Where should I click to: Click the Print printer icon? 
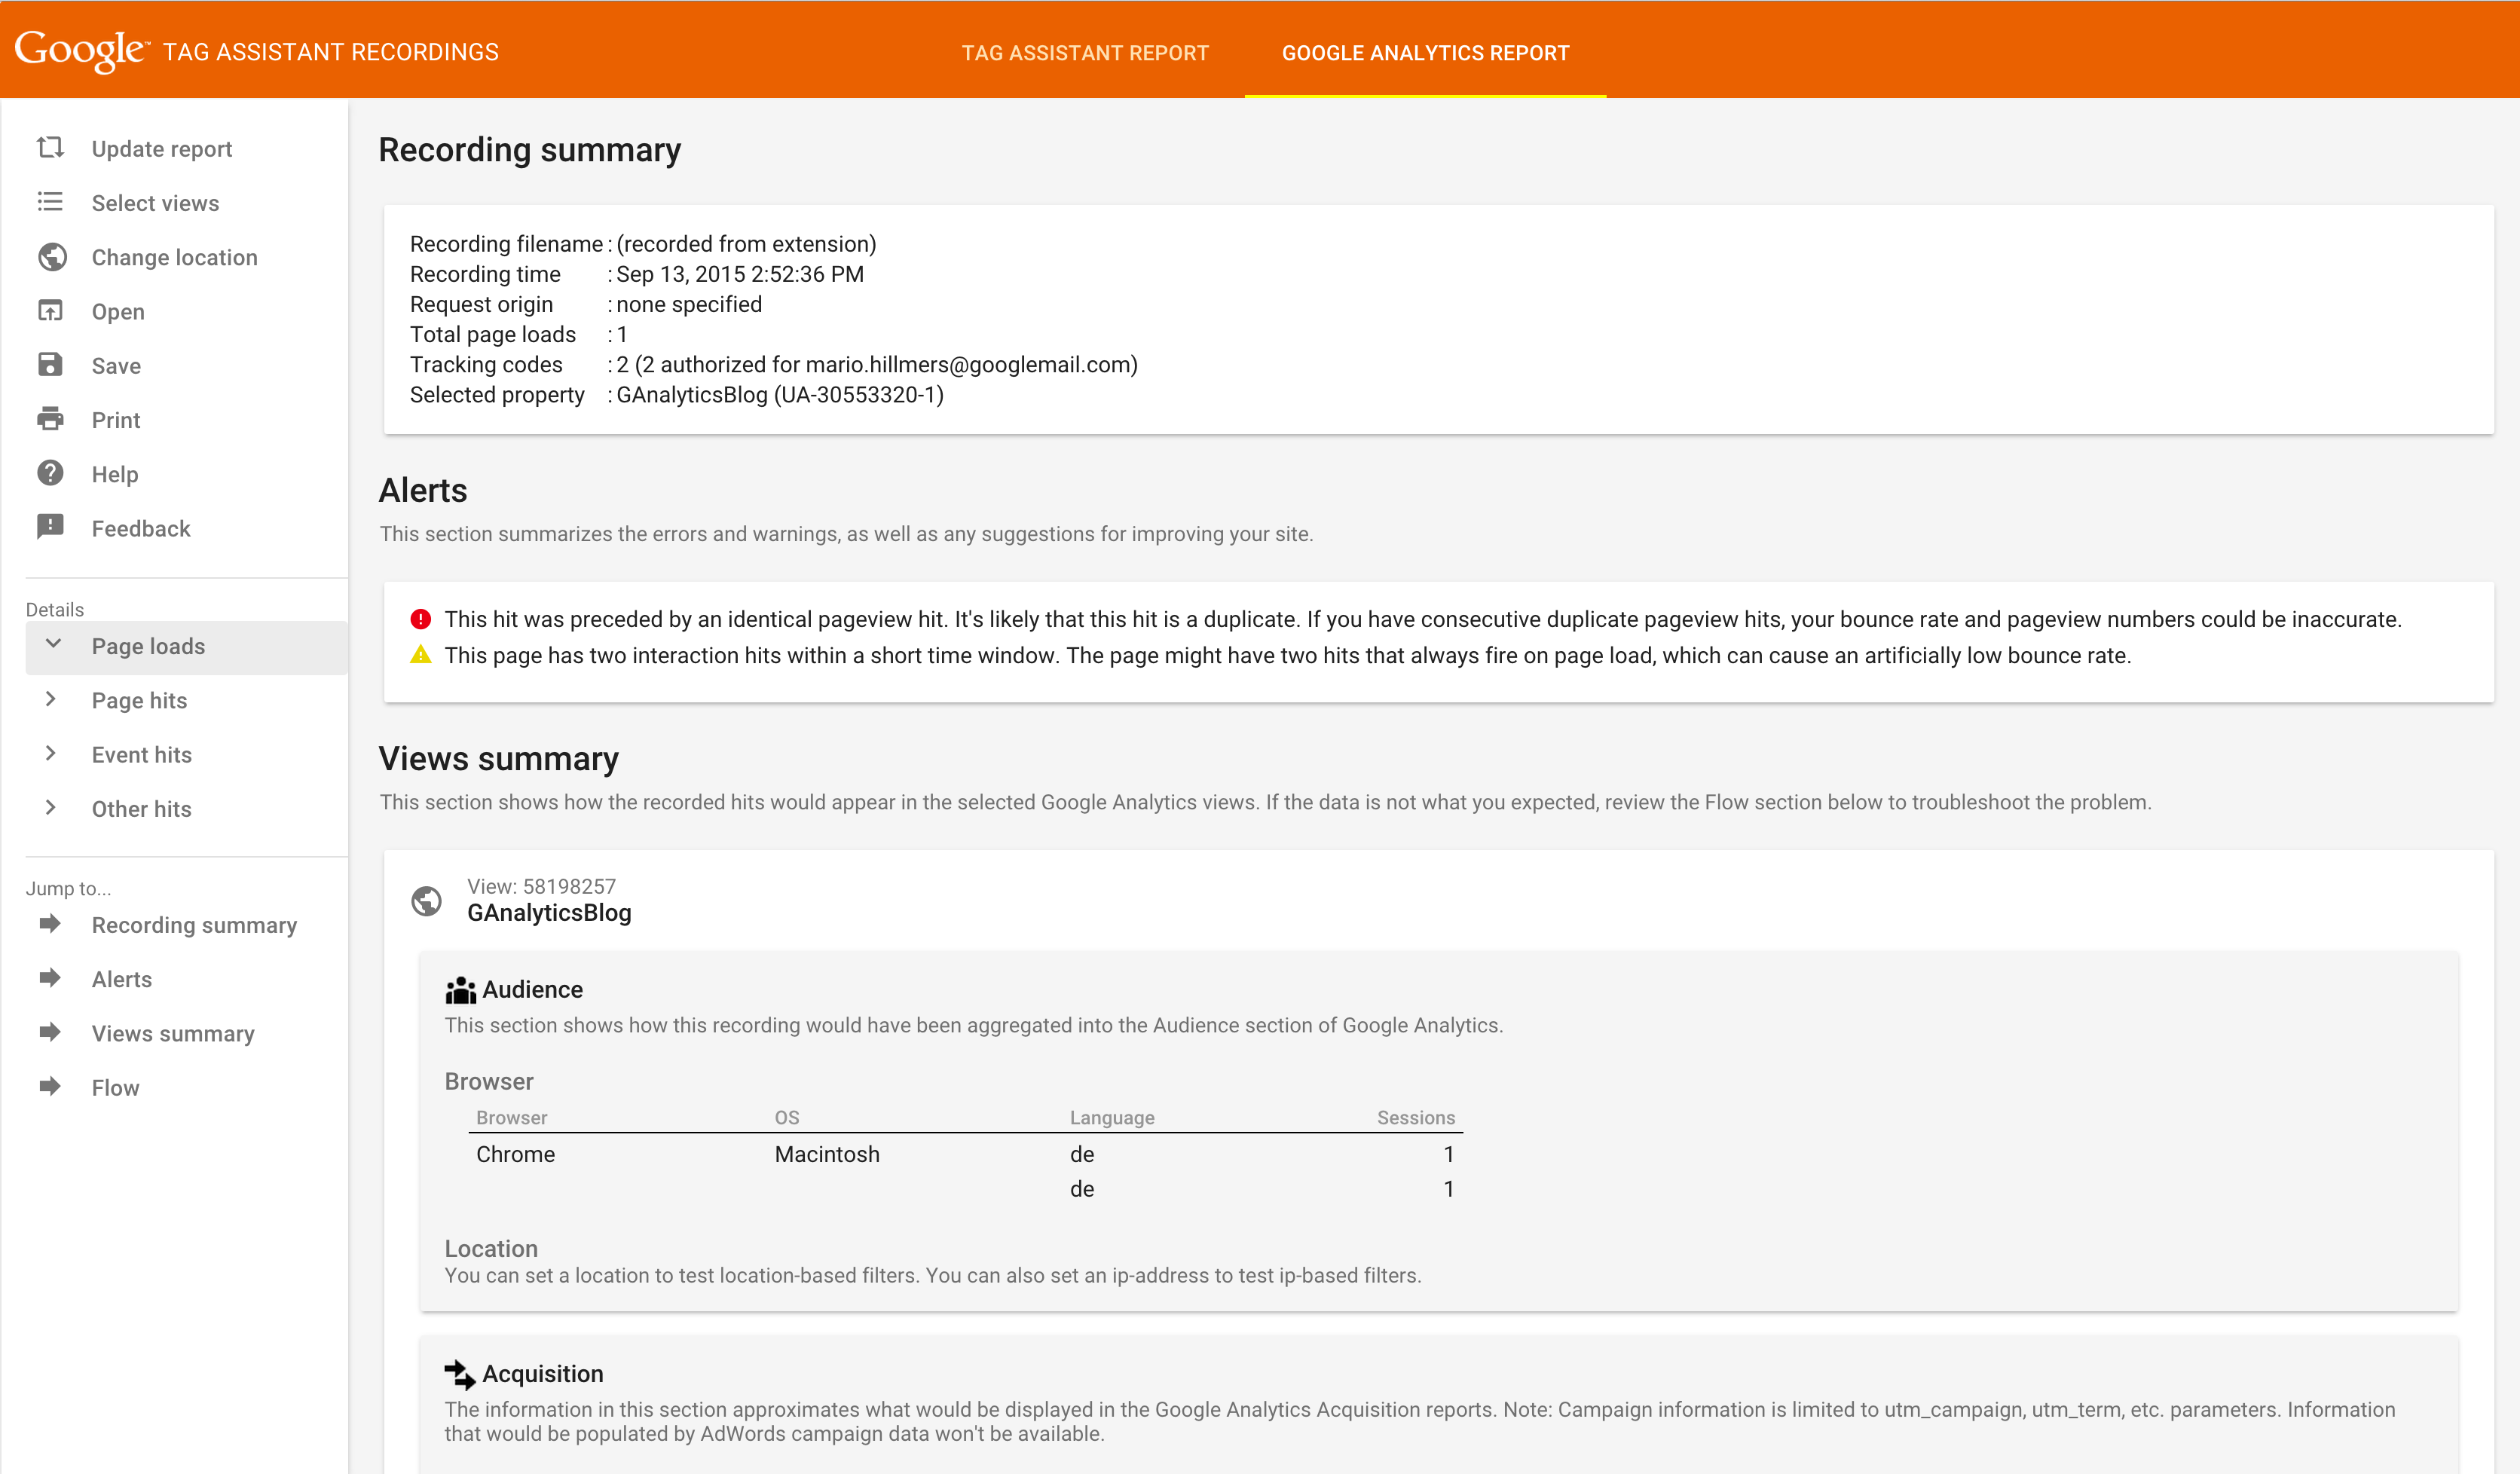click(50, 419)
